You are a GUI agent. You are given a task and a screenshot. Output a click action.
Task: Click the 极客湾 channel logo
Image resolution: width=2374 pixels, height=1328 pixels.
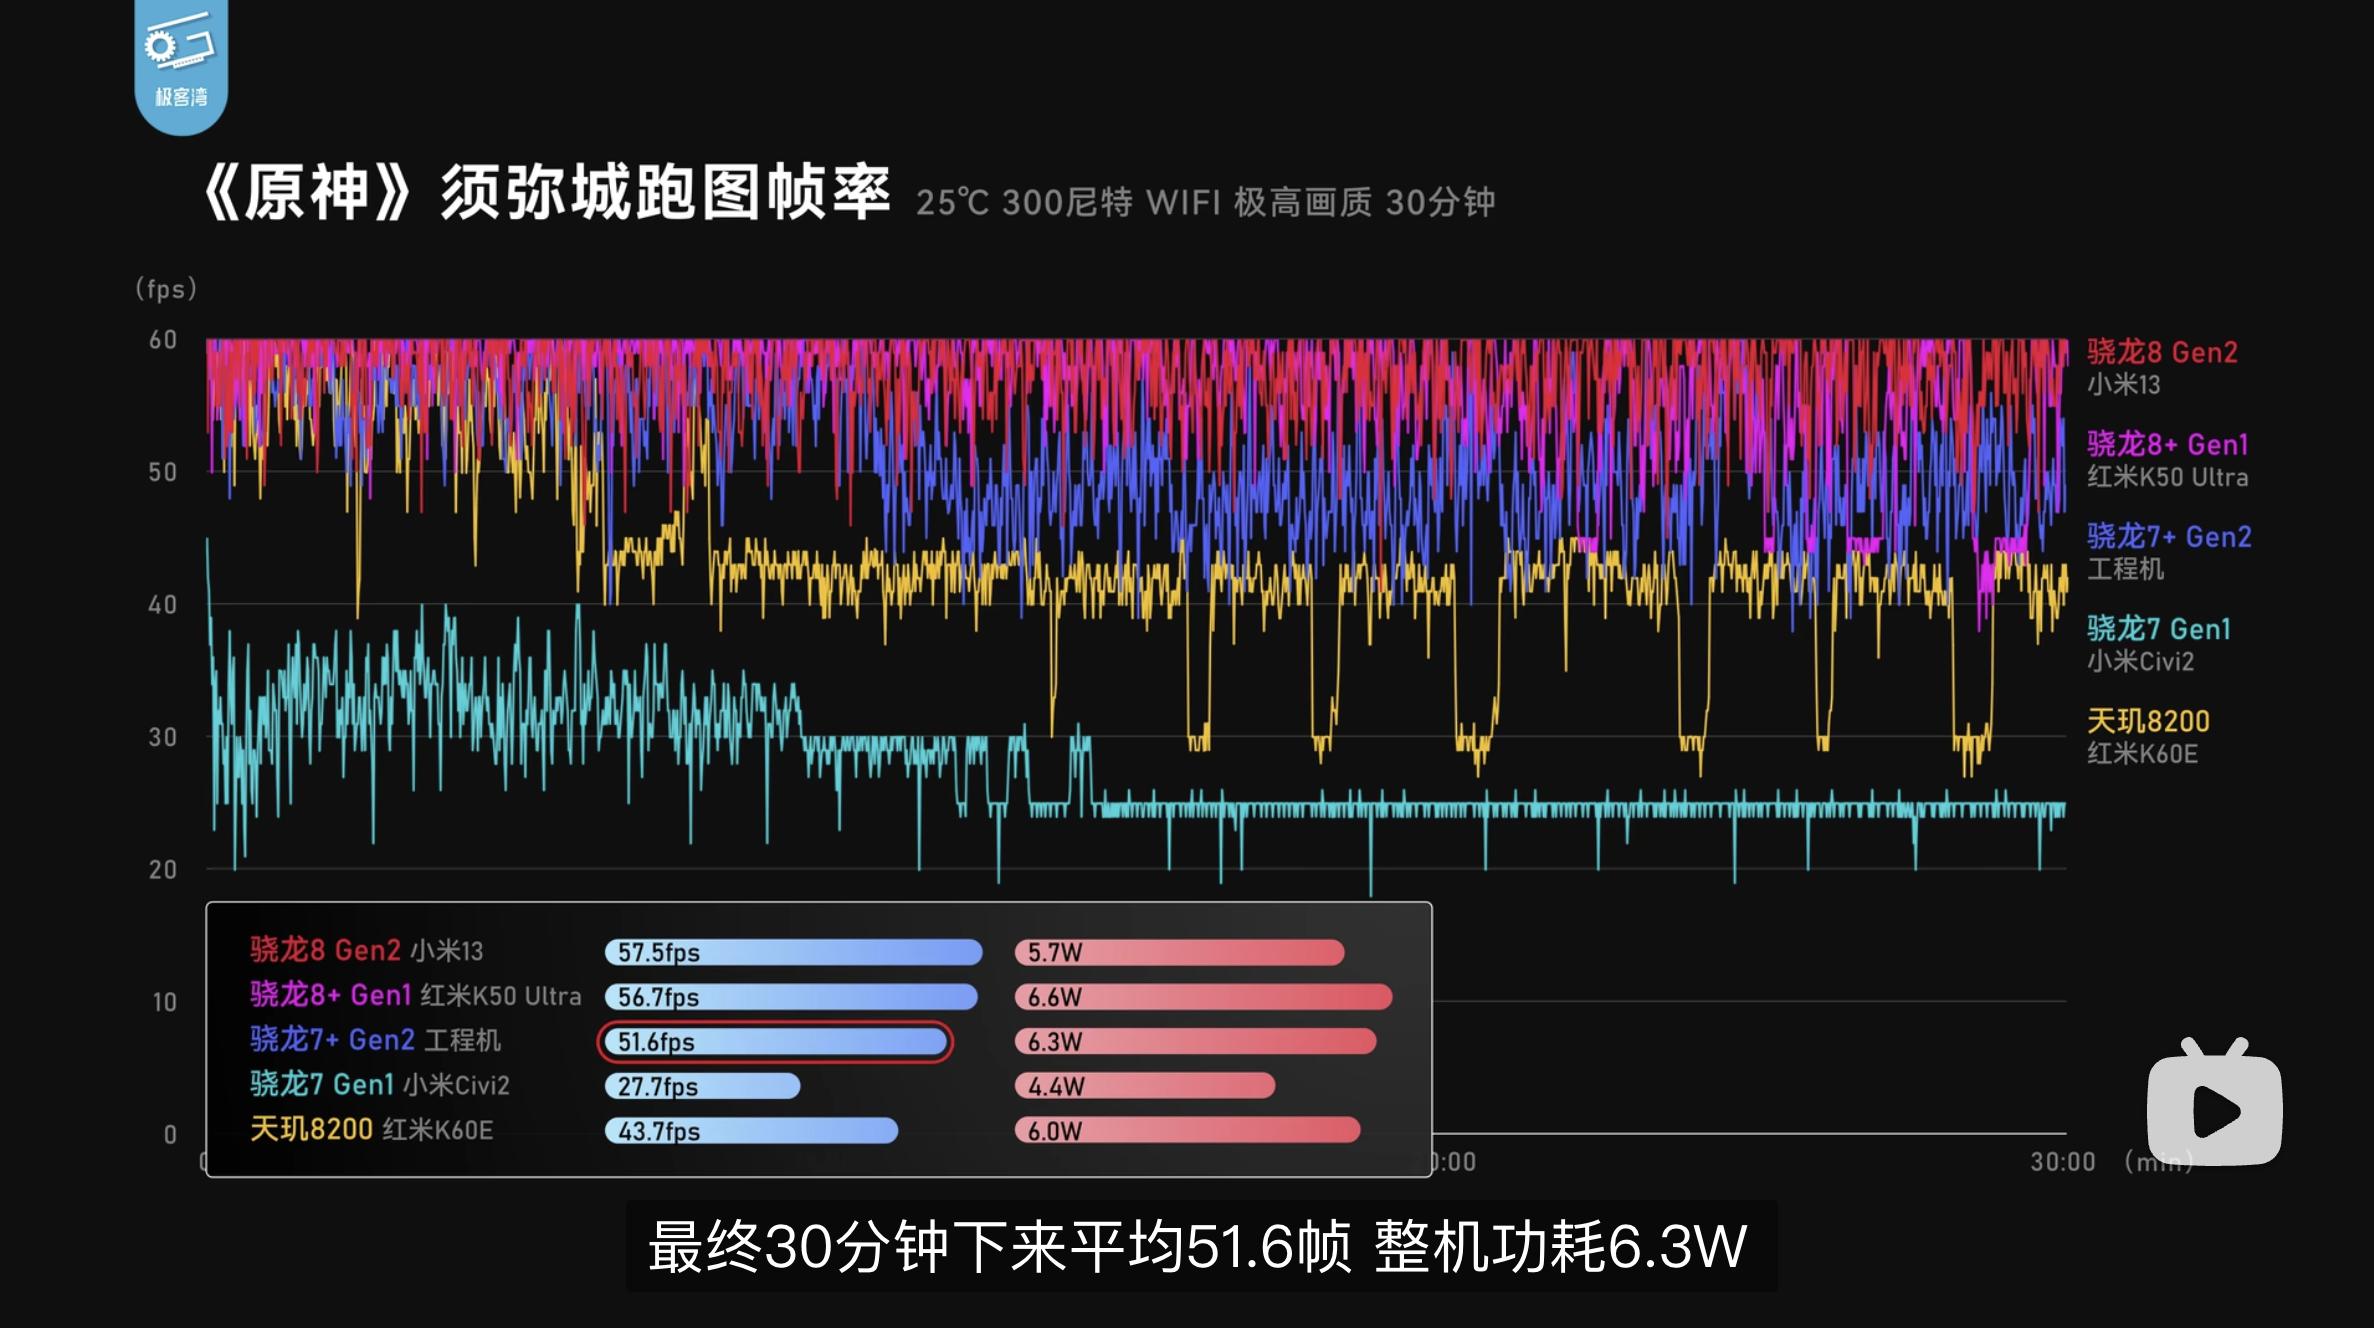pyautogui.click(x=180, y=65)
